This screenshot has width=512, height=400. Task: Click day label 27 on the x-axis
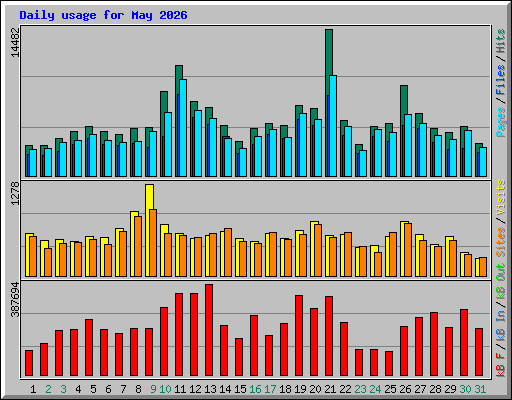[420, 389]
